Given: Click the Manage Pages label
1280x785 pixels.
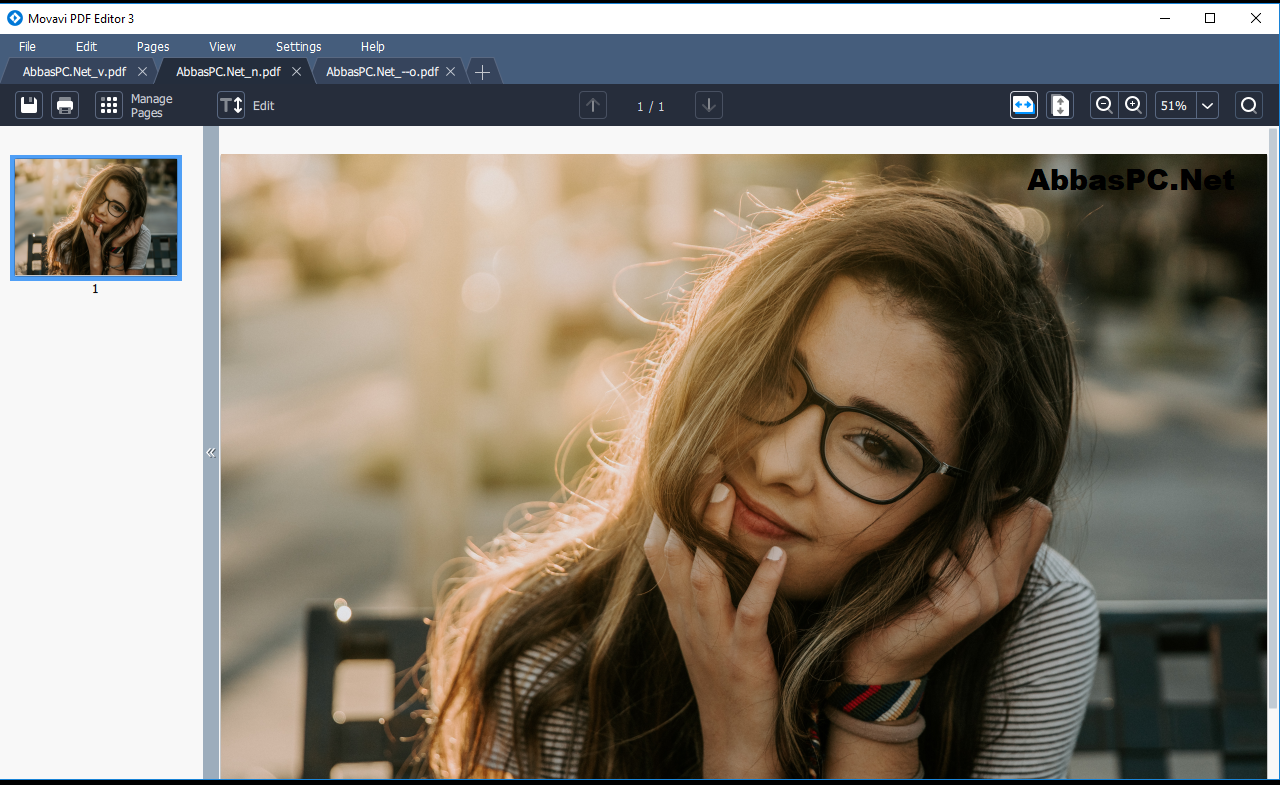Looking at the screenshot, I should [152, 106].
